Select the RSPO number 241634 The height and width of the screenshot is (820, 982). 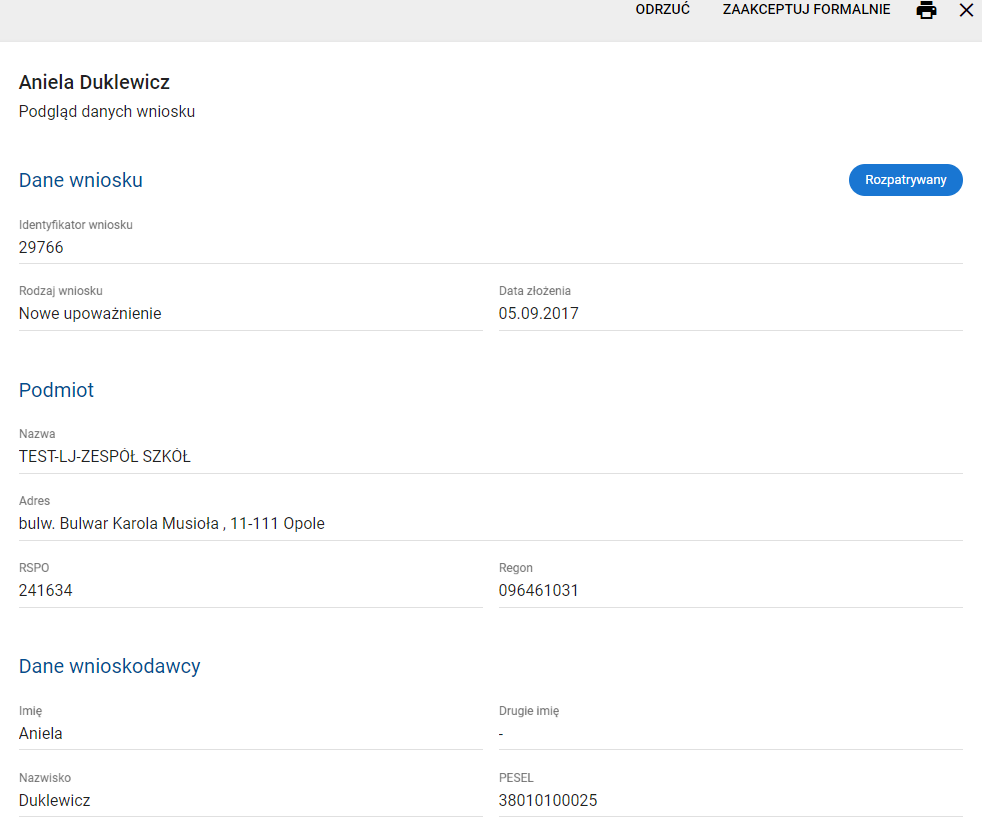click(x=46, y=590)
